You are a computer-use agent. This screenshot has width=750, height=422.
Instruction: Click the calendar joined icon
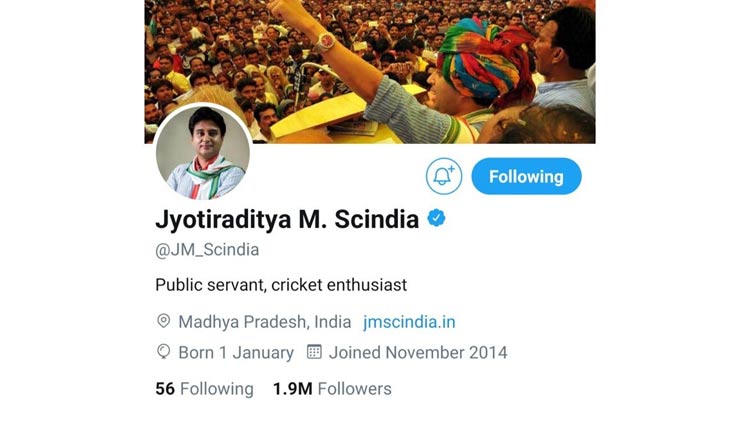point(314,352)
